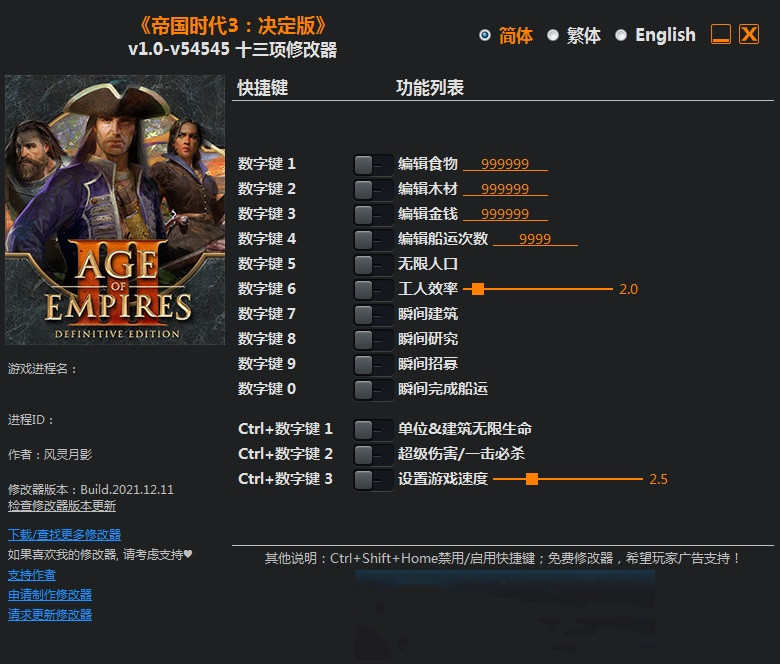Click the advertisement banner at the bottom
780x664 pixels.
click(505, 617)
